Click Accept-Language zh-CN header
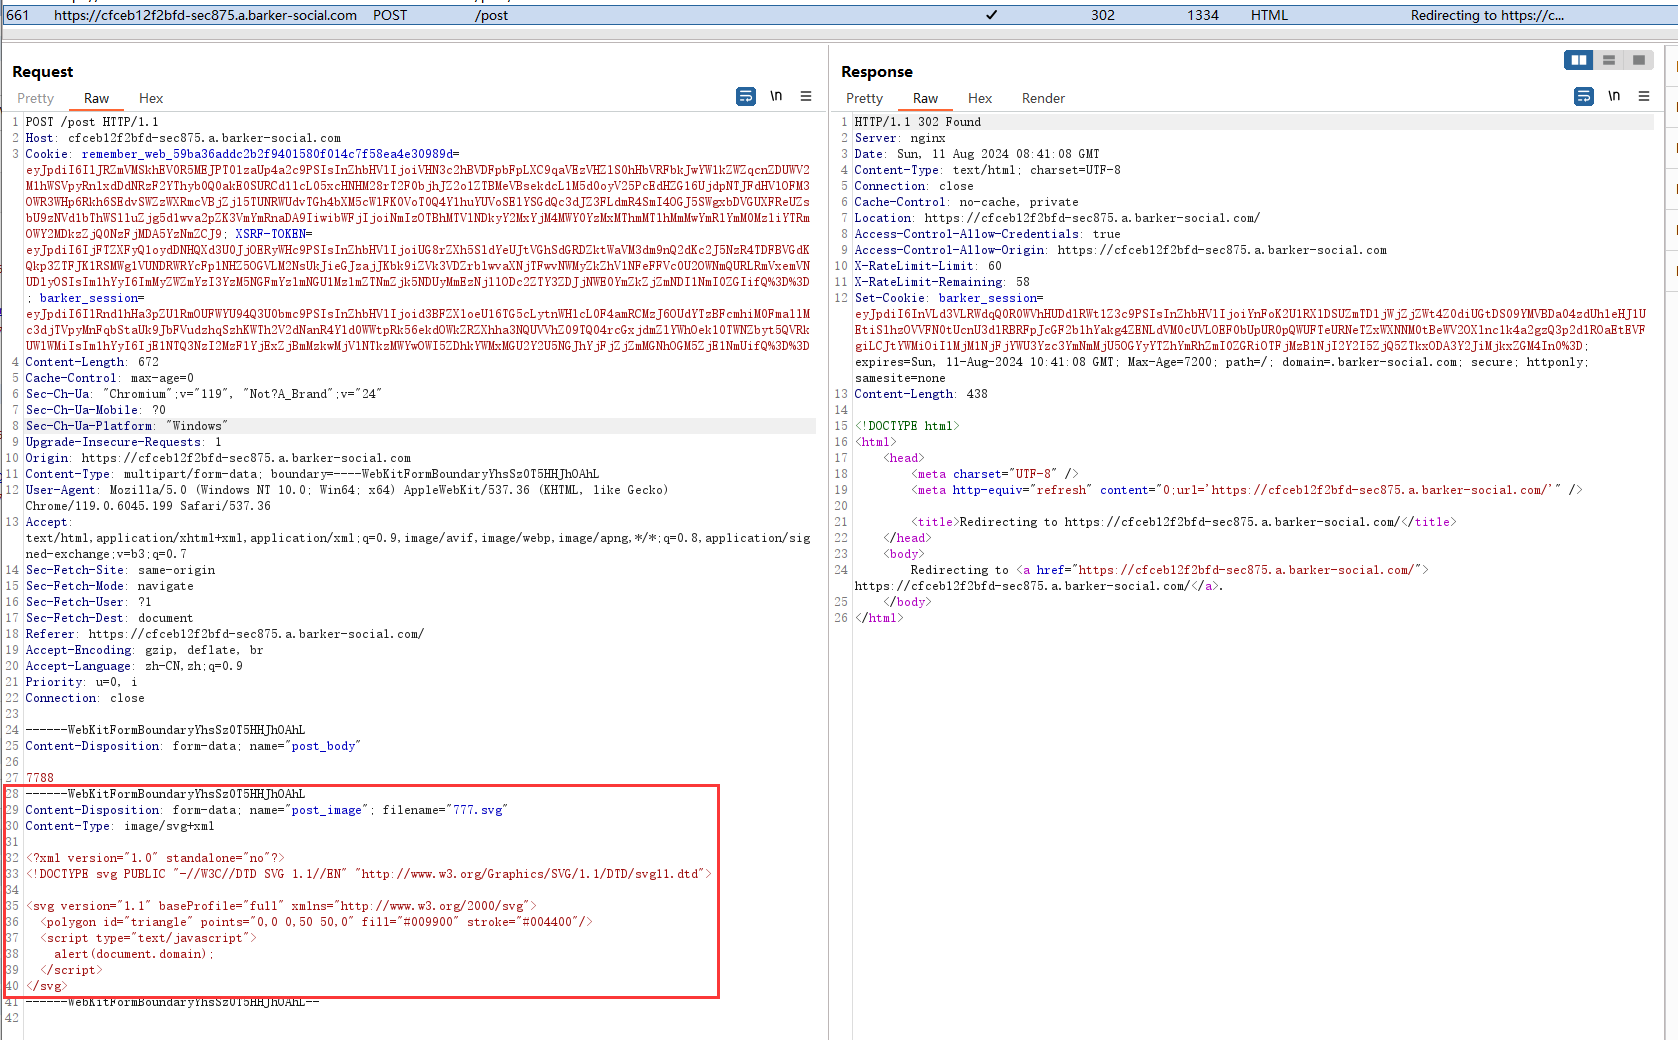 (134, 666)
